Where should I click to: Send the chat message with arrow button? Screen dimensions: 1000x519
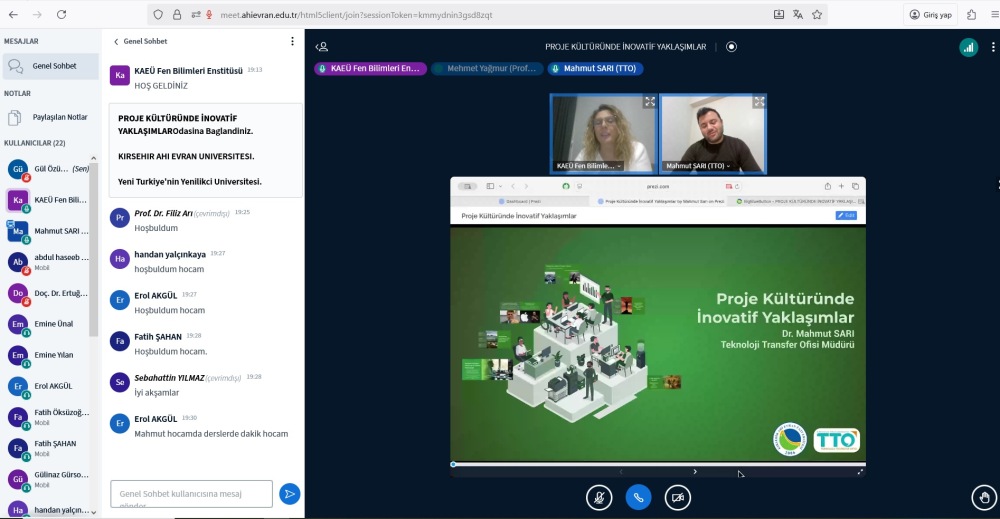click(289, 494)
